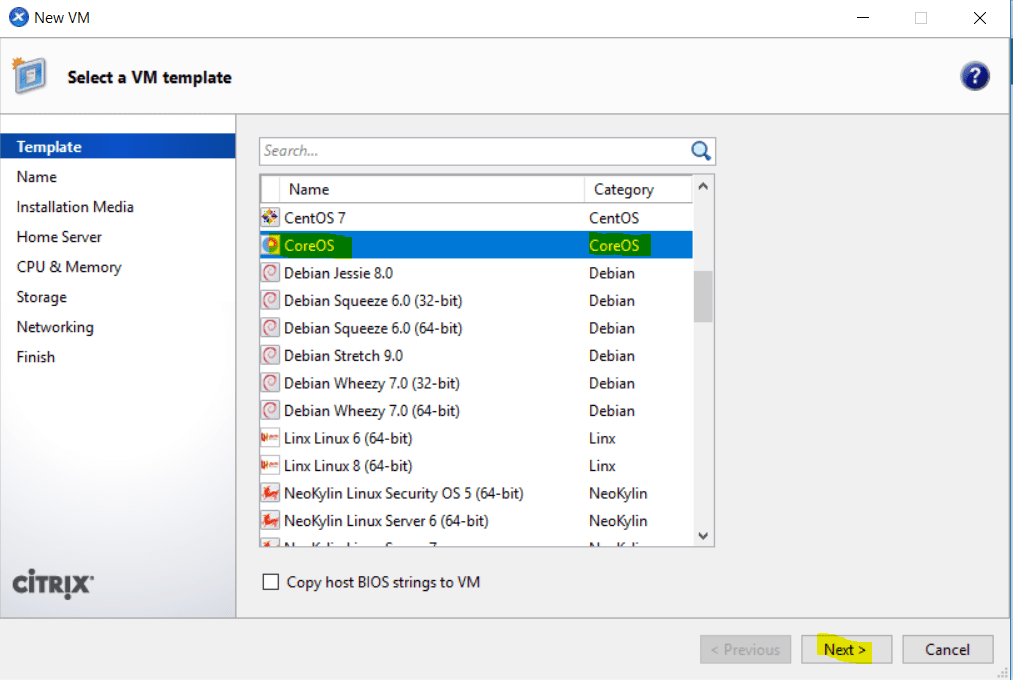Click the list scrollbar up arrow

point(702,186)
